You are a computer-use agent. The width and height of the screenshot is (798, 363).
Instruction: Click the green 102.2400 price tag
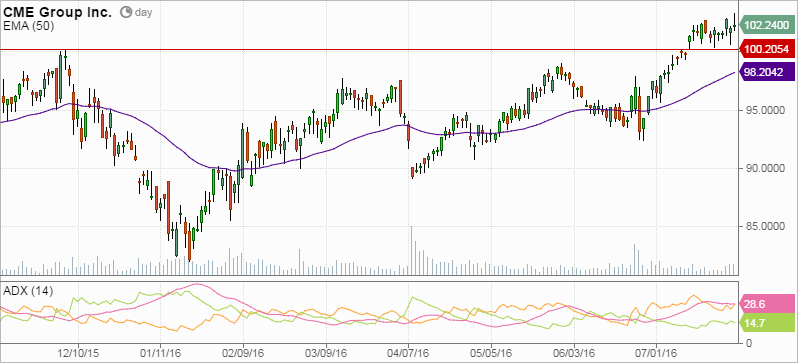[767, 24]
